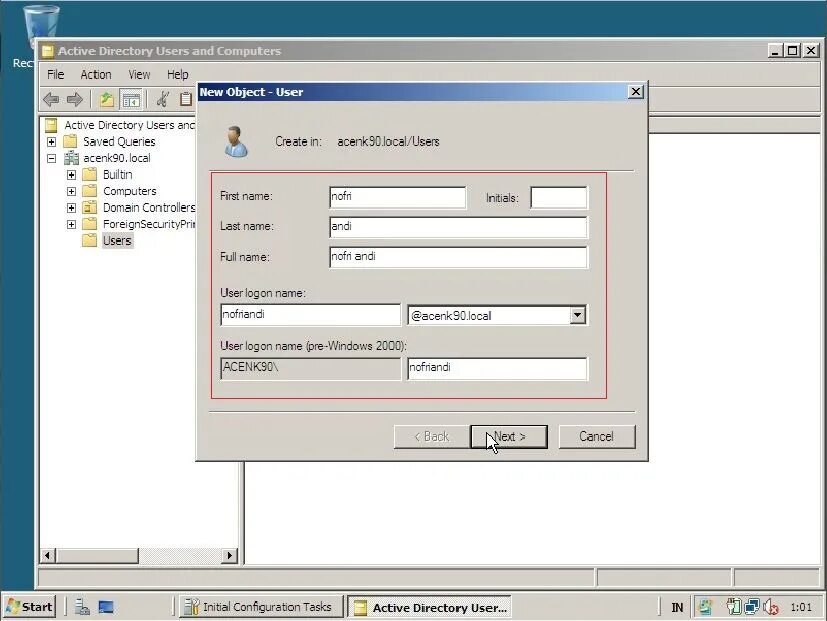Select the Builtin tree item label

(118, 175)
